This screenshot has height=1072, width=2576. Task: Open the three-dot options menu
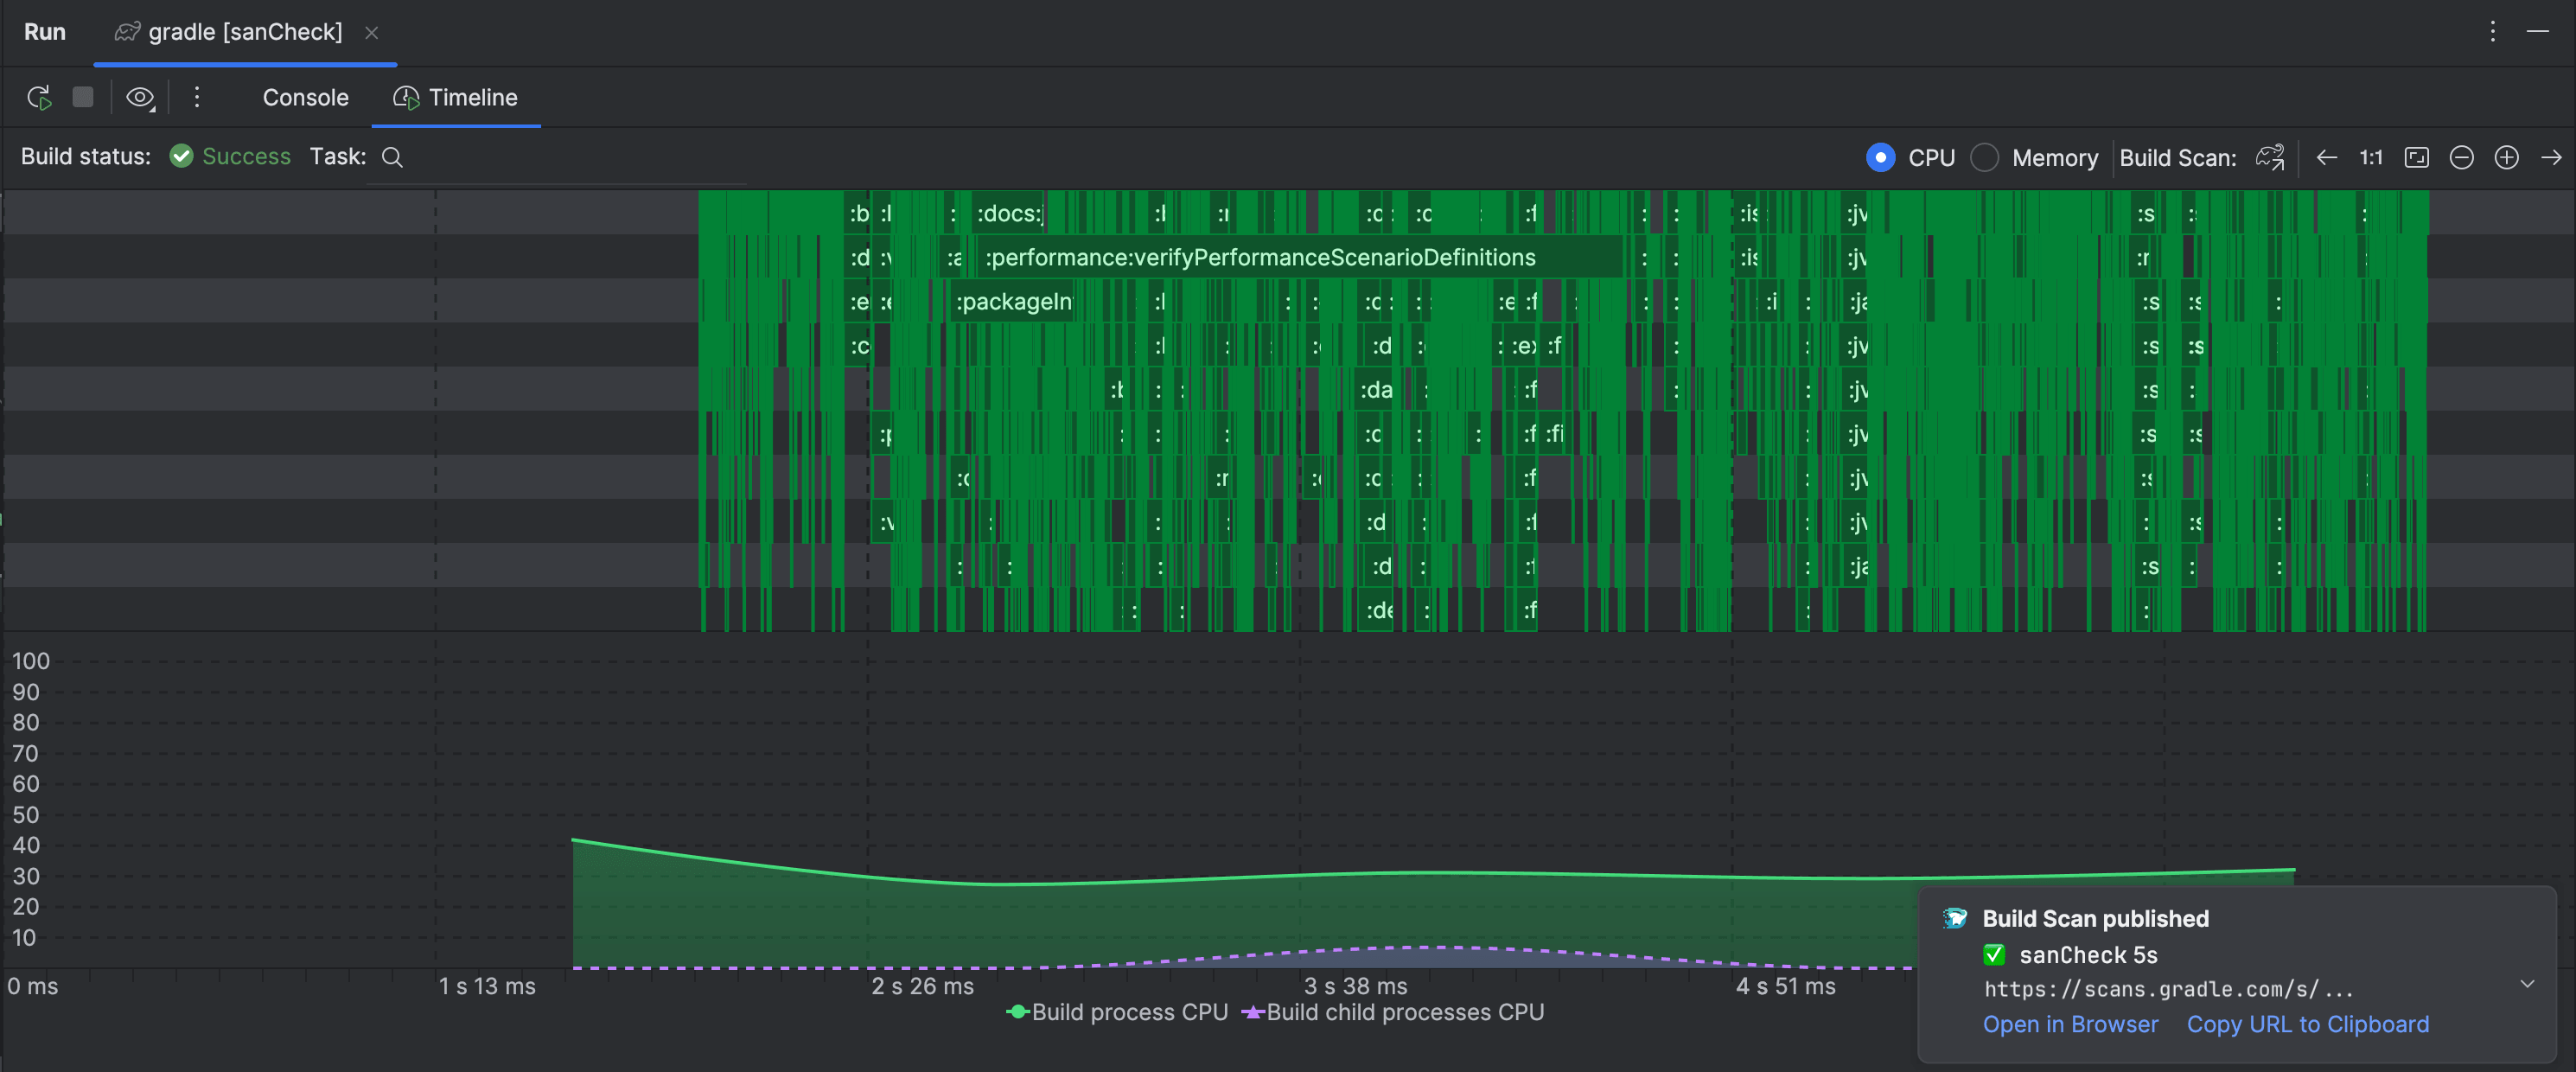coord(197,98)
